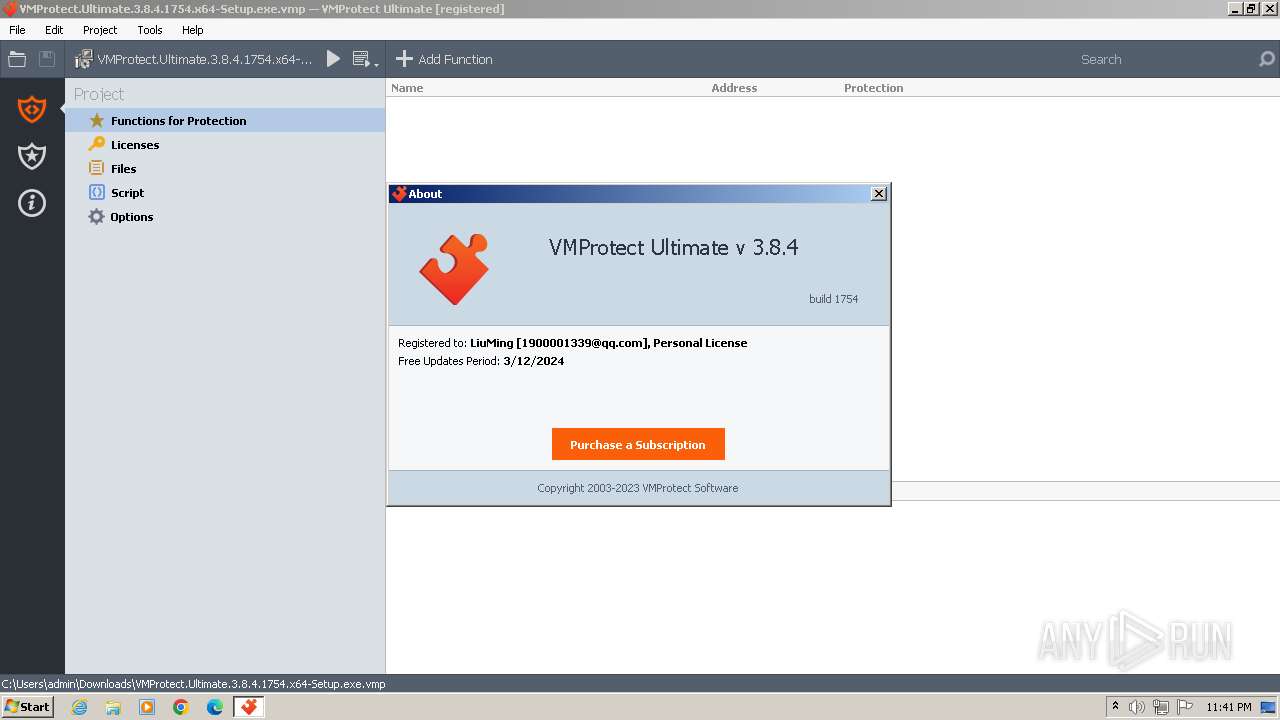Open the Tools menu
Viewport: 1280px width, 720px height.
click(x=150, y=30)
